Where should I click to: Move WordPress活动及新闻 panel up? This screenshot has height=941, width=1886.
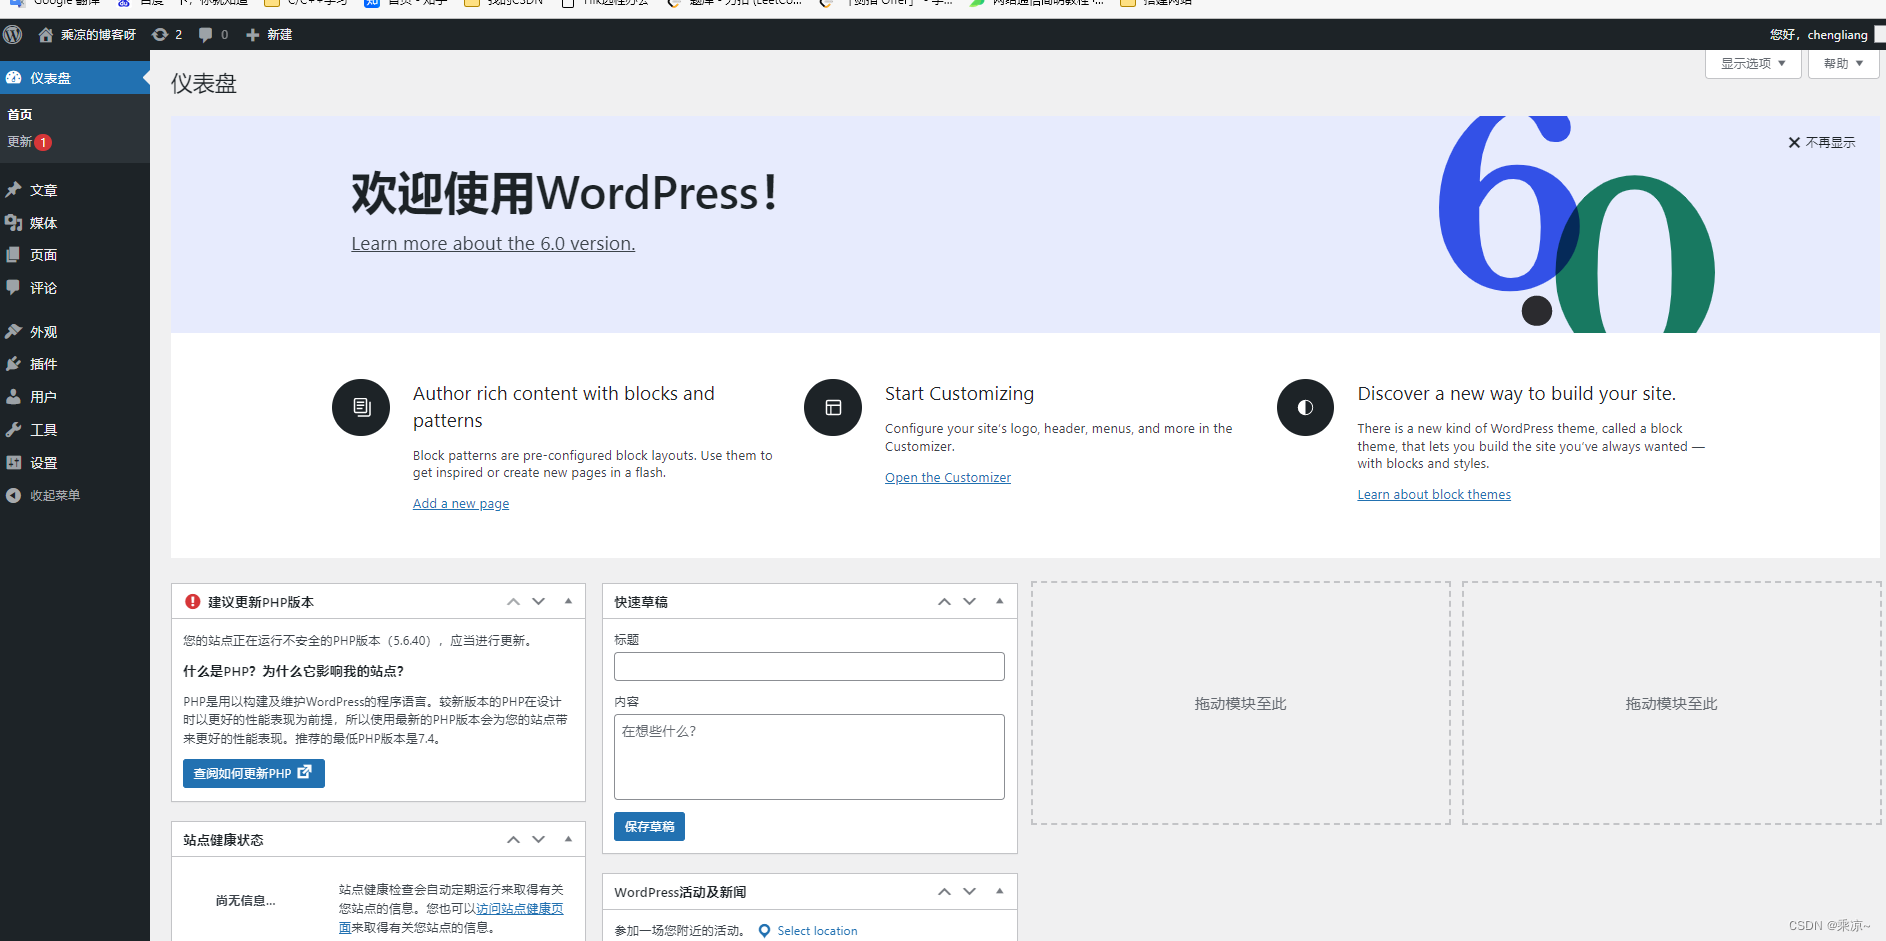(x=944, y=891)
